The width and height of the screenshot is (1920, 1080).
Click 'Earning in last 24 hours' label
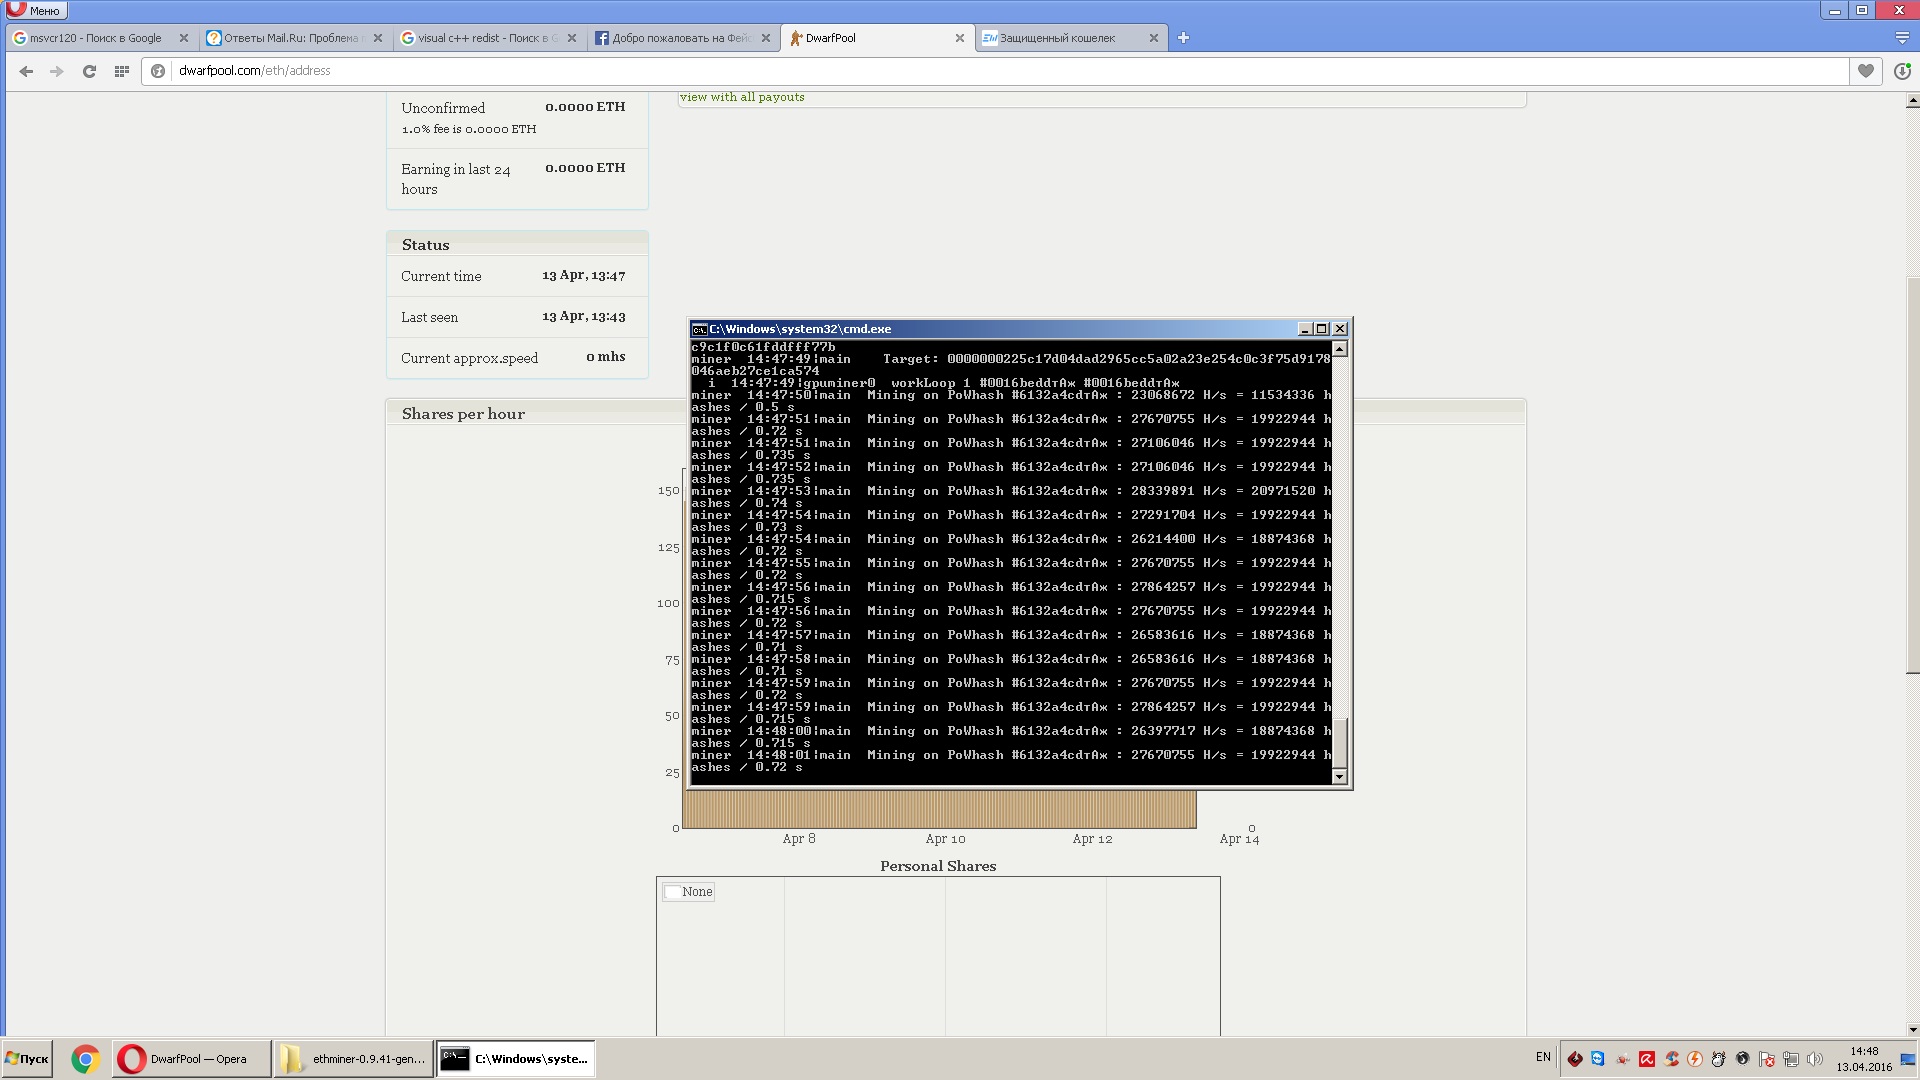tap(456, 179)
